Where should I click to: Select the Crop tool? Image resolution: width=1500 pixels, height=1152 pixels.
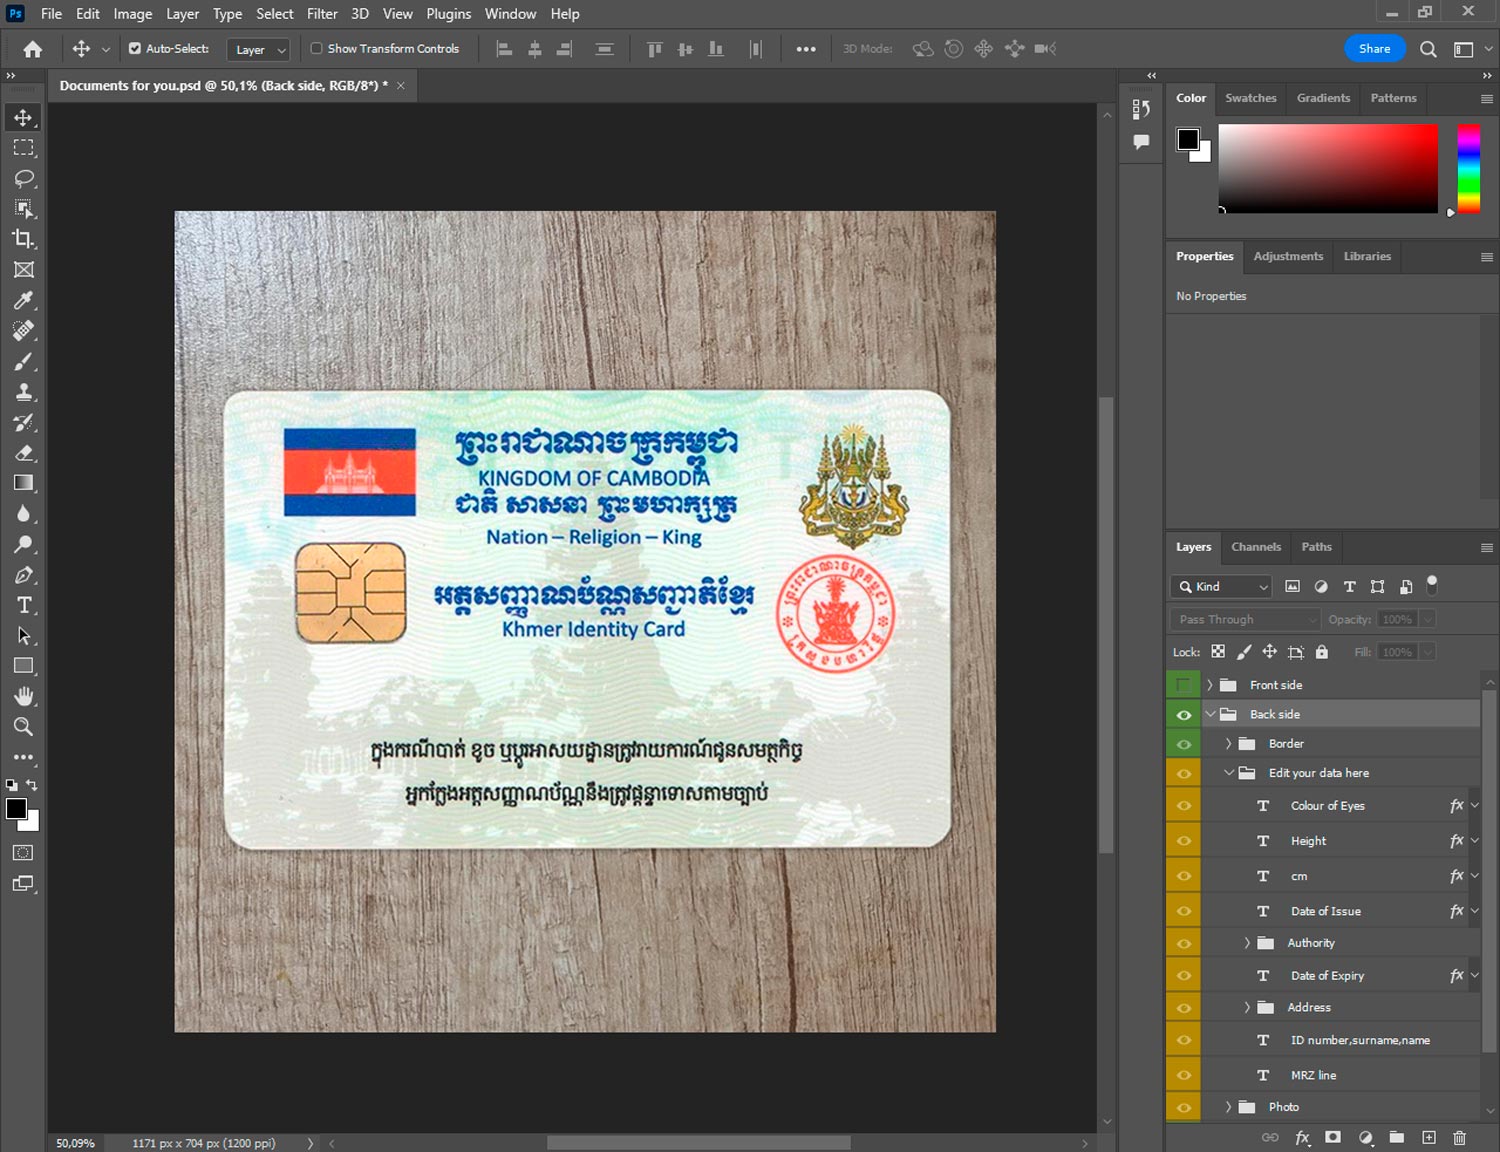(x=23, y=239)
